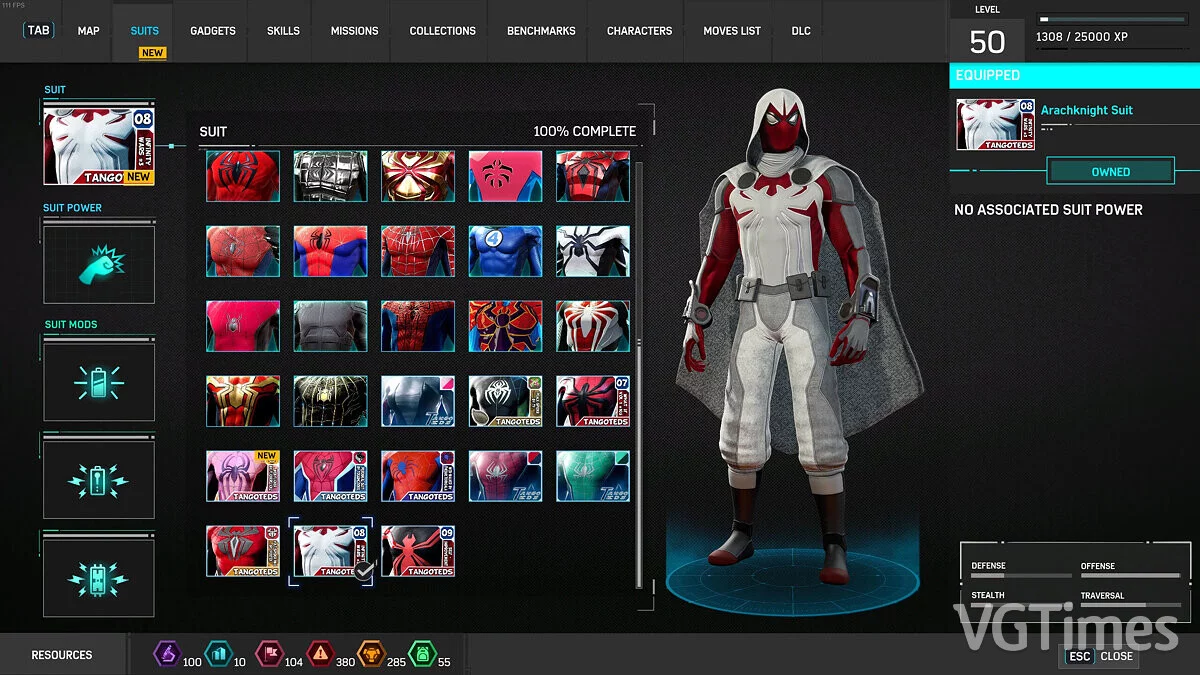Click the EQUIPPED header bar
This screenshot has height=675, width=1200.
click(x=1074, y=75)
